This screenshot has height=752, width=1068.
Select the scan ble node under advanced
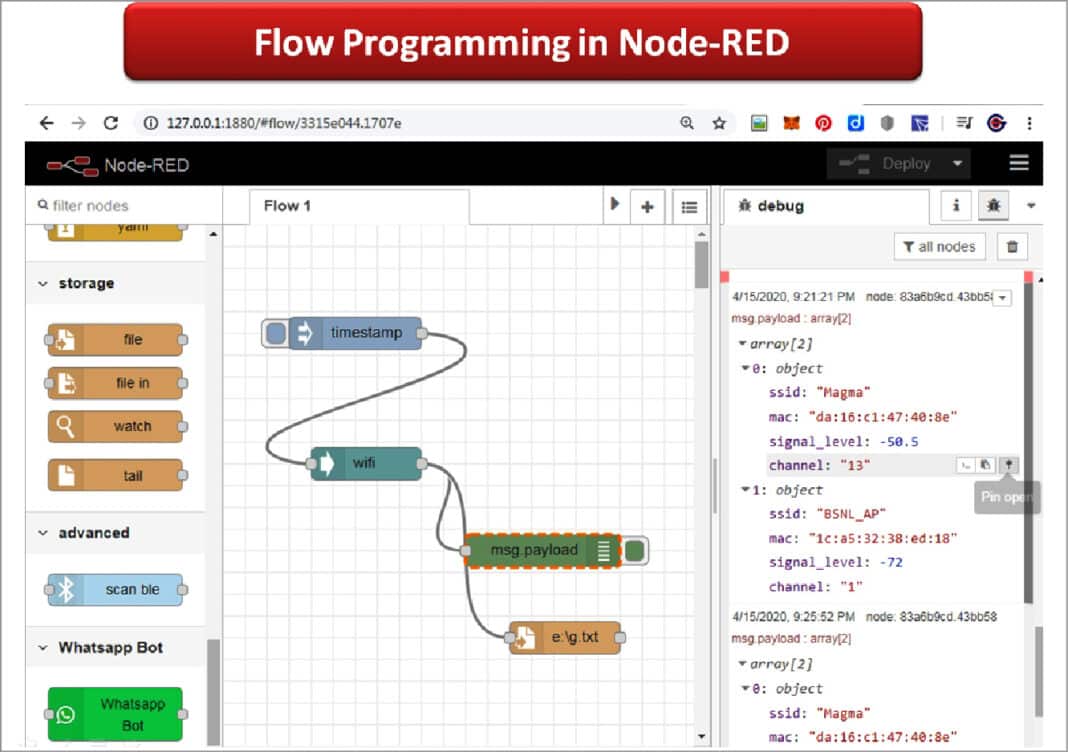coord(114,589)
